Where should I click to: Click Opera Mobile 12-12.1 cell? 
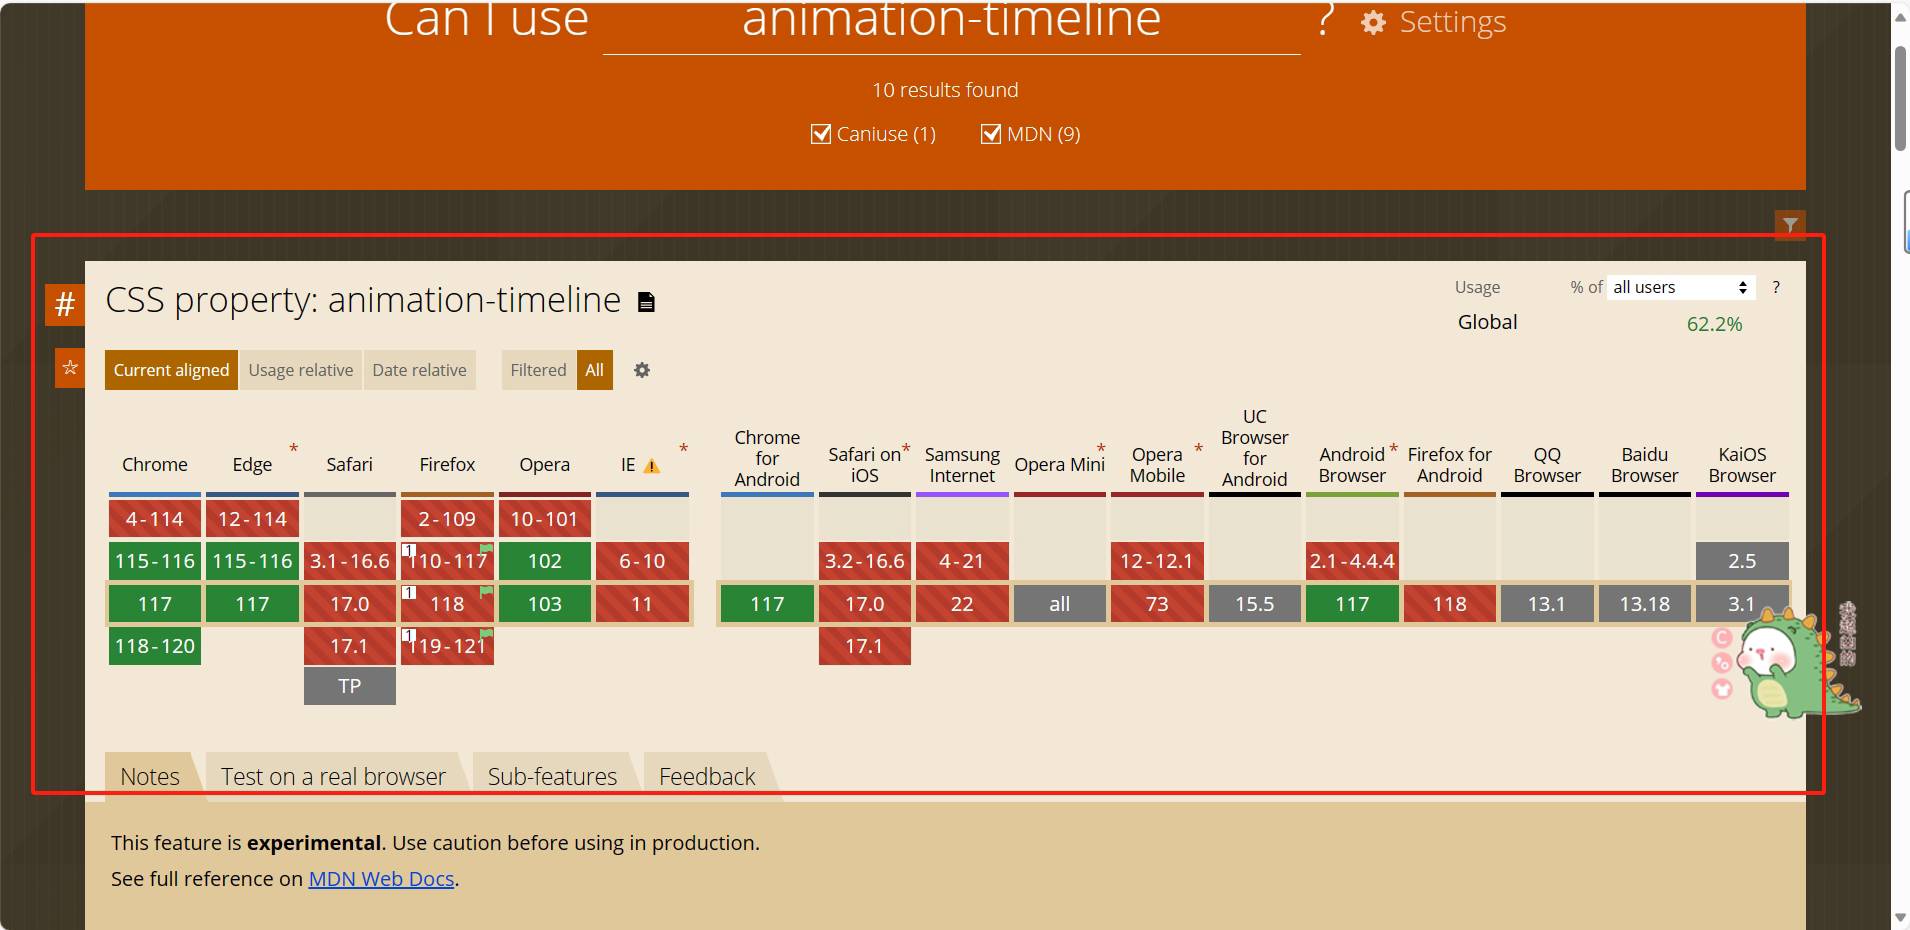[x=1157, y=561]
